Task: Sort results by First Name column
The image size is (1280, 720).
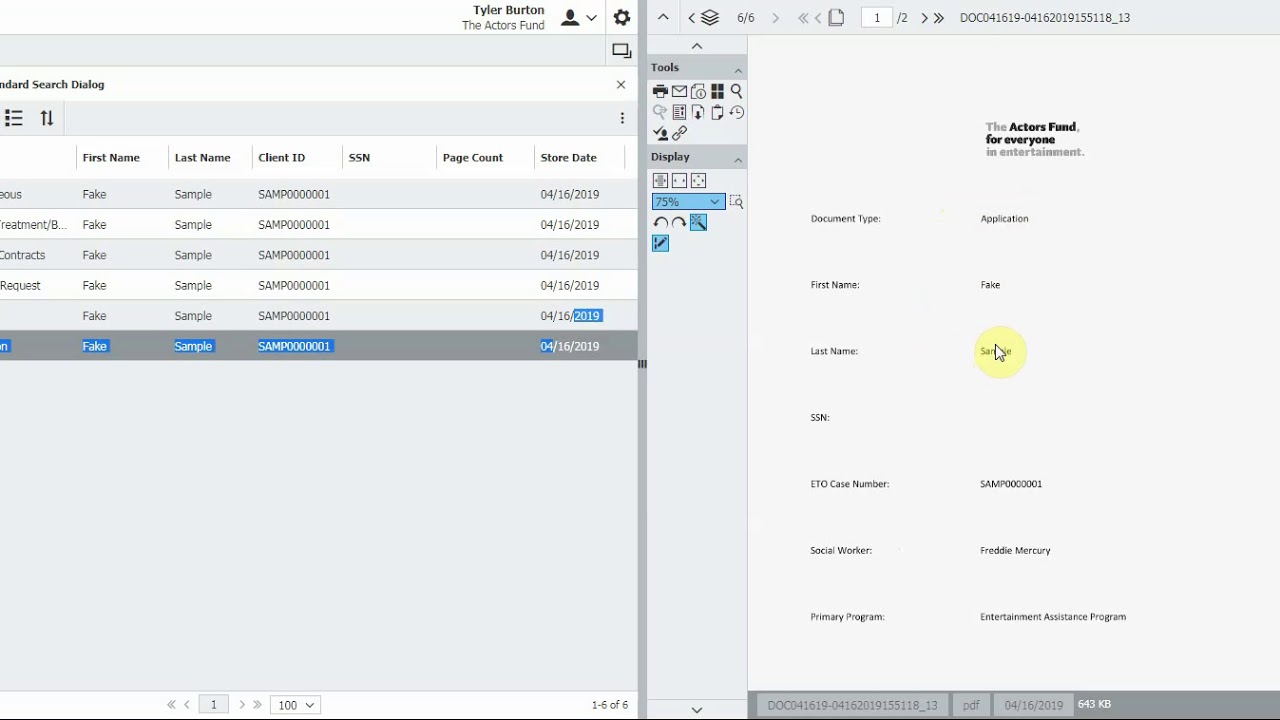Action: point(111,158)
